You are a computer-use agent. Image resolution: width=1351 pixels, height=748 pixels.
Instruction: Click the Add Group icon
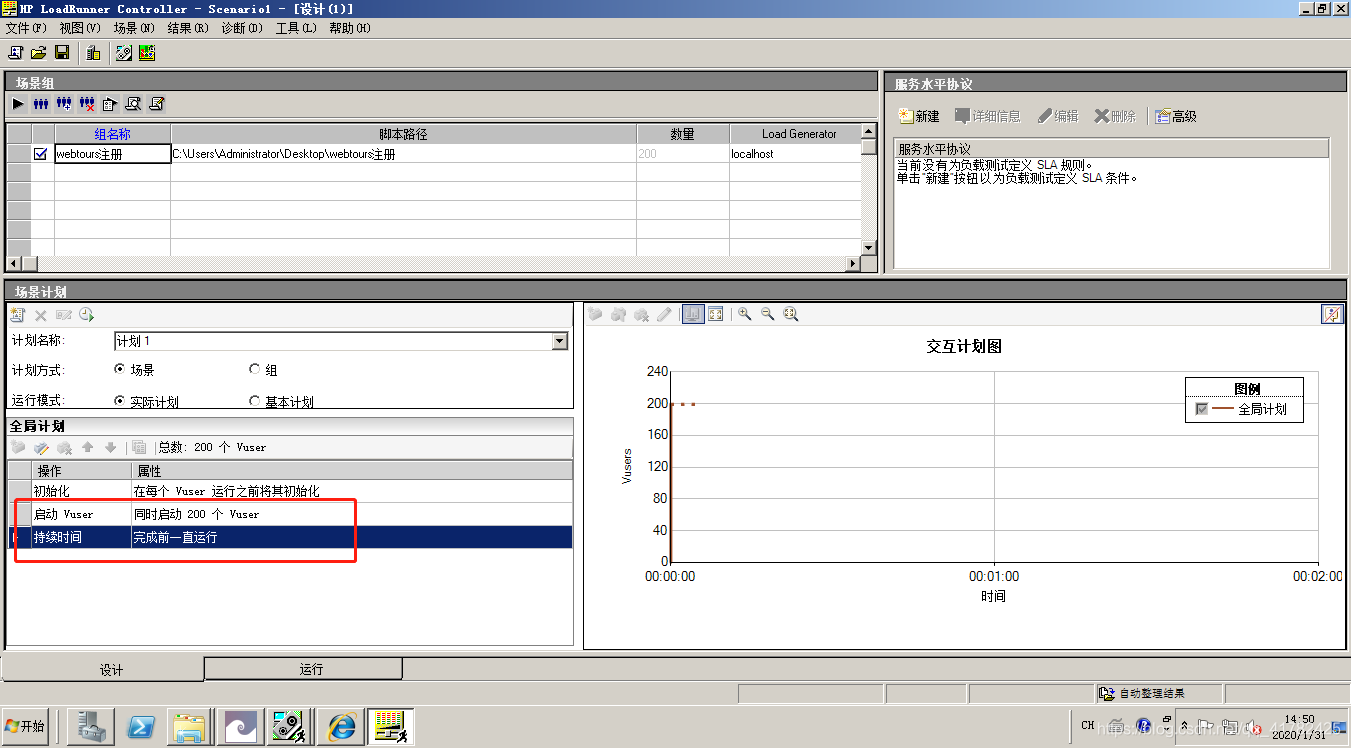coord(64,103)
